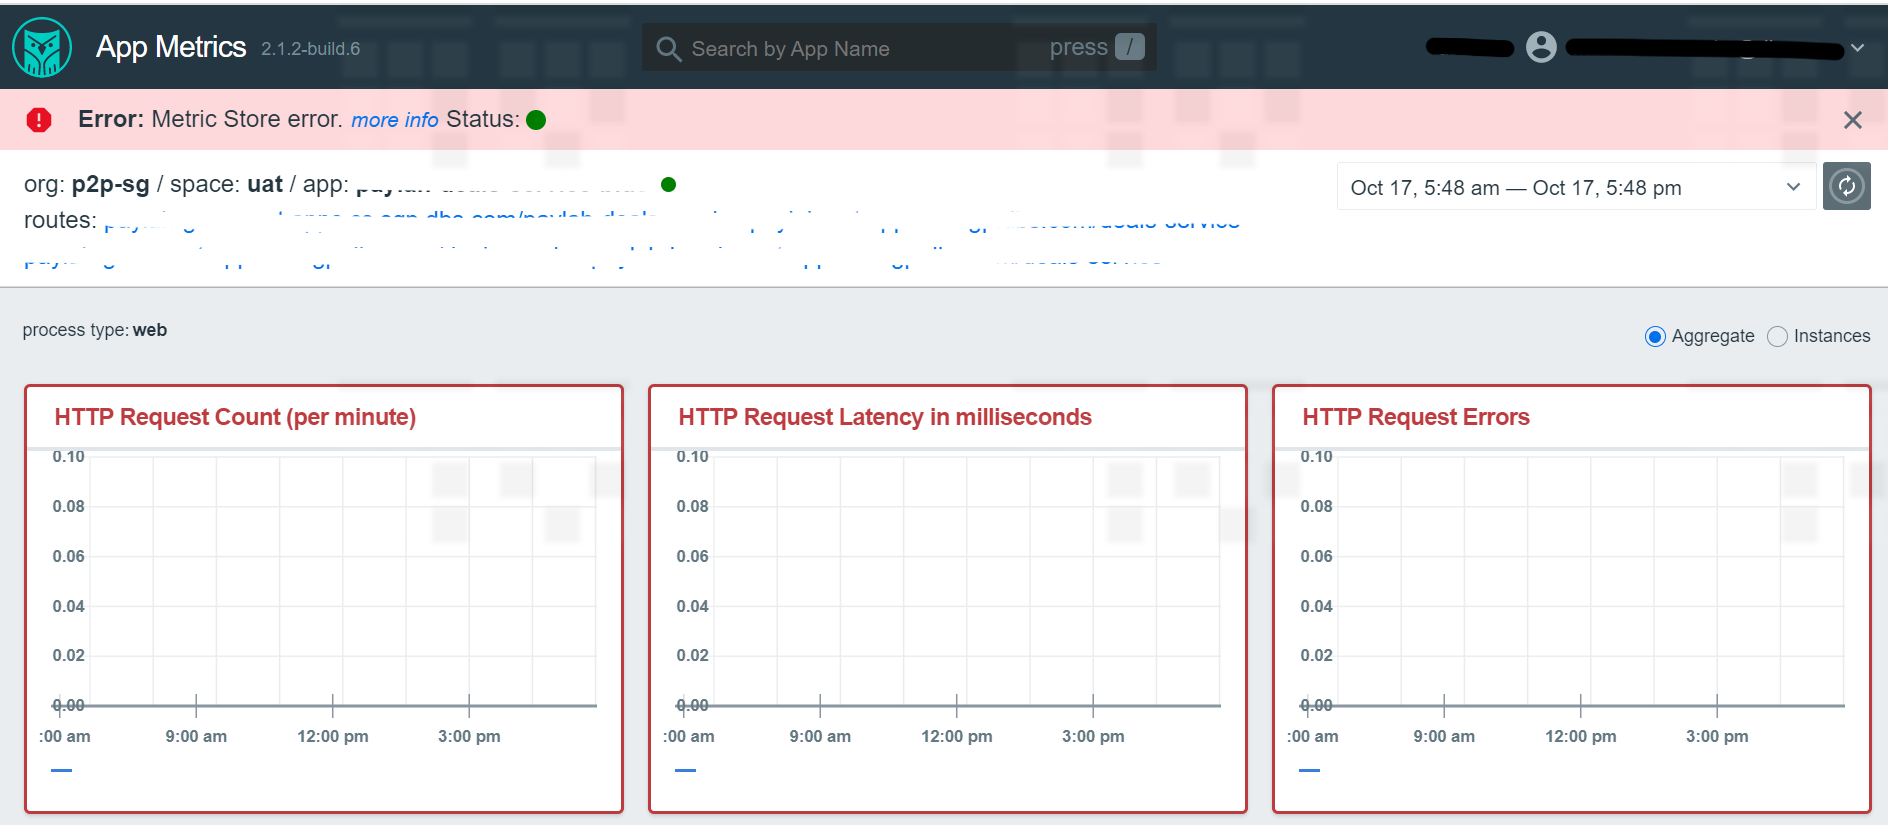Refresh metrics with the reload icon button
Screen dimensions: 1888x825
(1847, 186)
